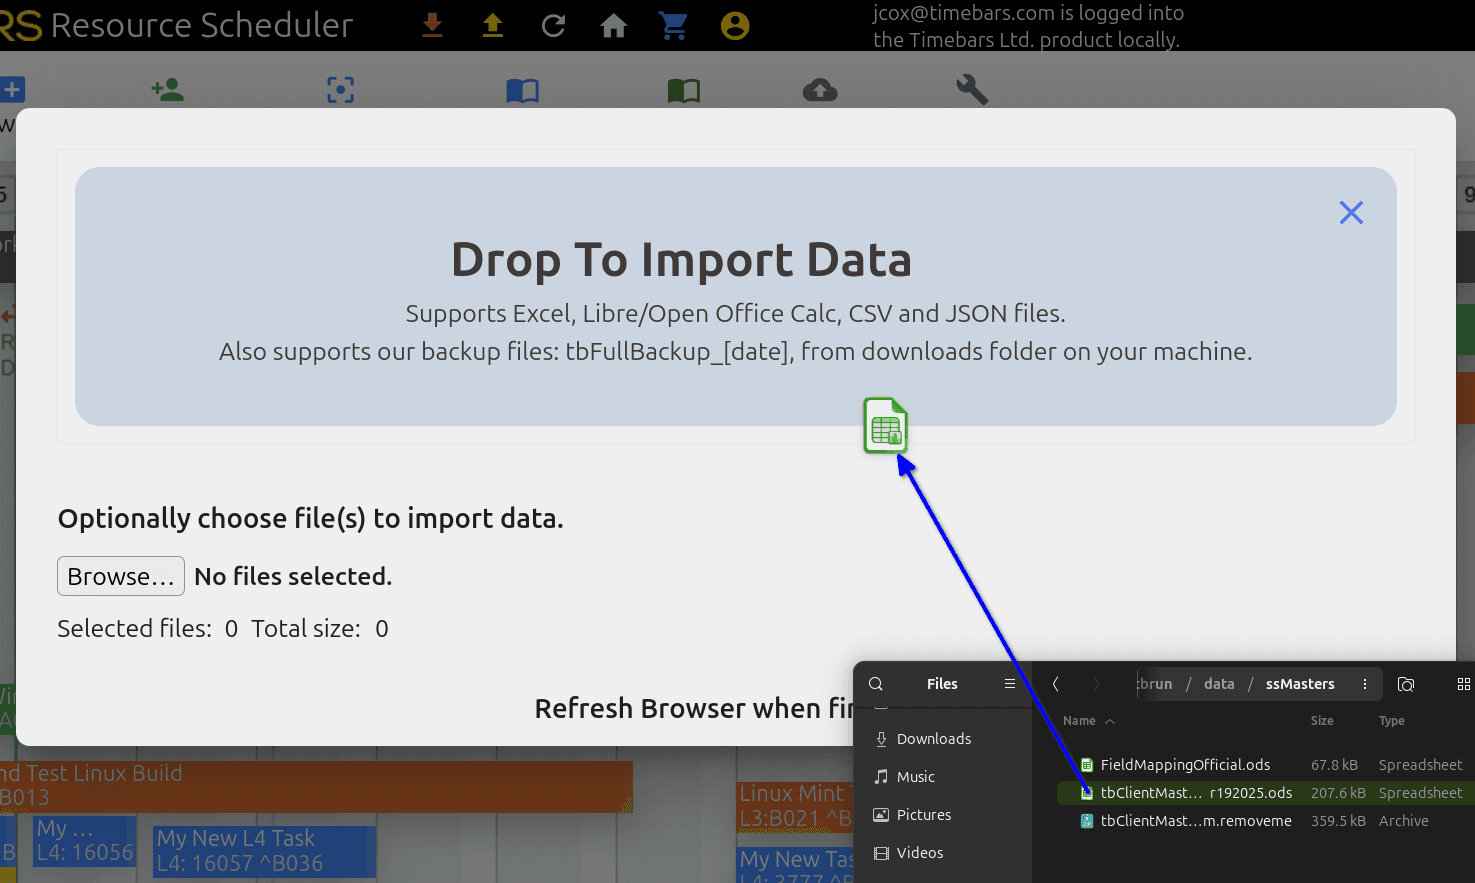The width and height of the screenshot is (1475, 883).
Task: Go to home via house icon
Action: tap(613, 25)
